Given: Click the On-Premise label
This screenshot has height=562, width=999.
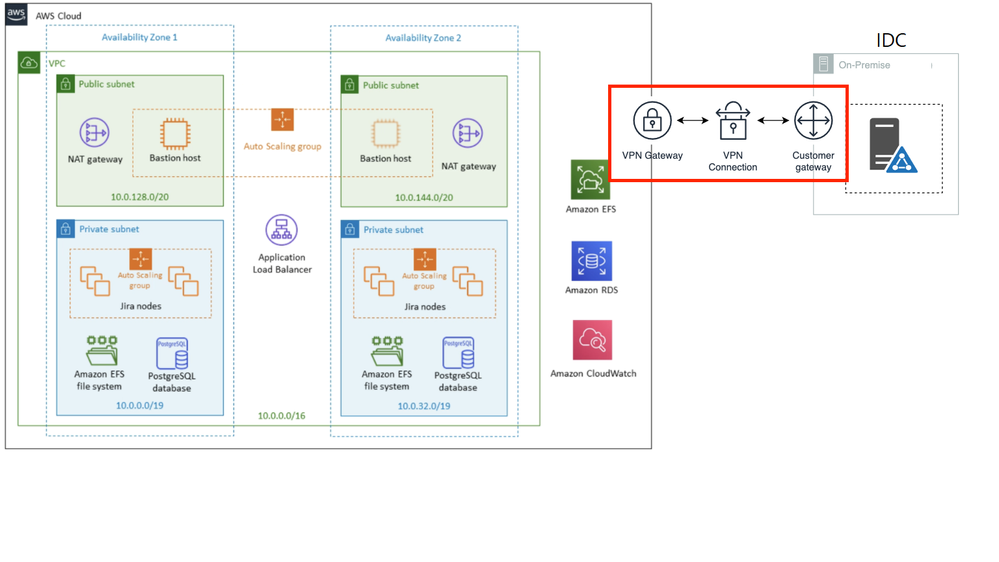Looking at the screenshot, I should pos(864,65).
